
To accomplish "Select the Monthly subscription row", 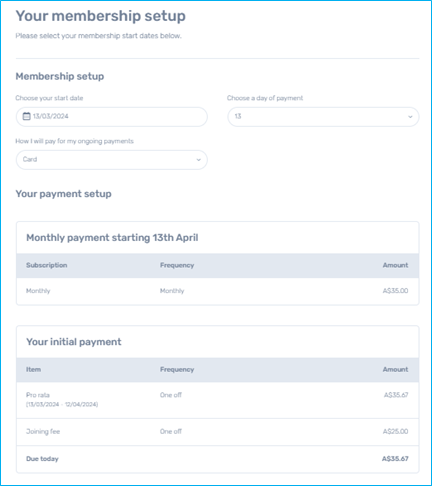I will [x=218, y=291].
